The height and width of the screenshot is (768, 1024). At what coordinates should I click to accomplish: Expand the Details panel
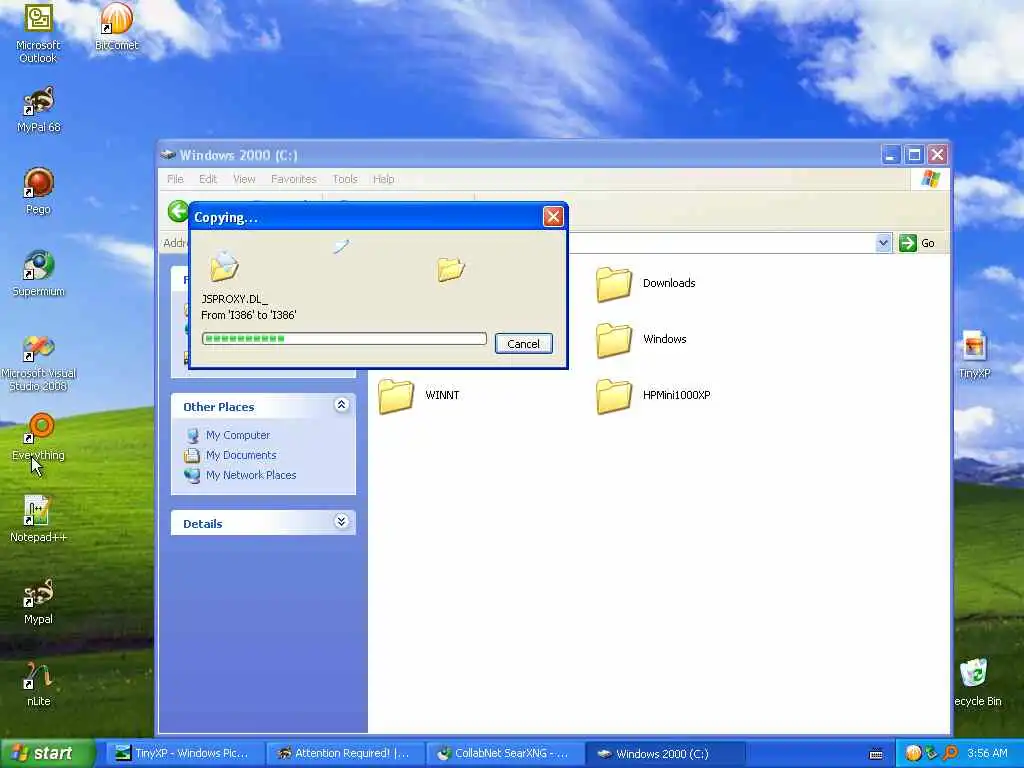point(341,521)
